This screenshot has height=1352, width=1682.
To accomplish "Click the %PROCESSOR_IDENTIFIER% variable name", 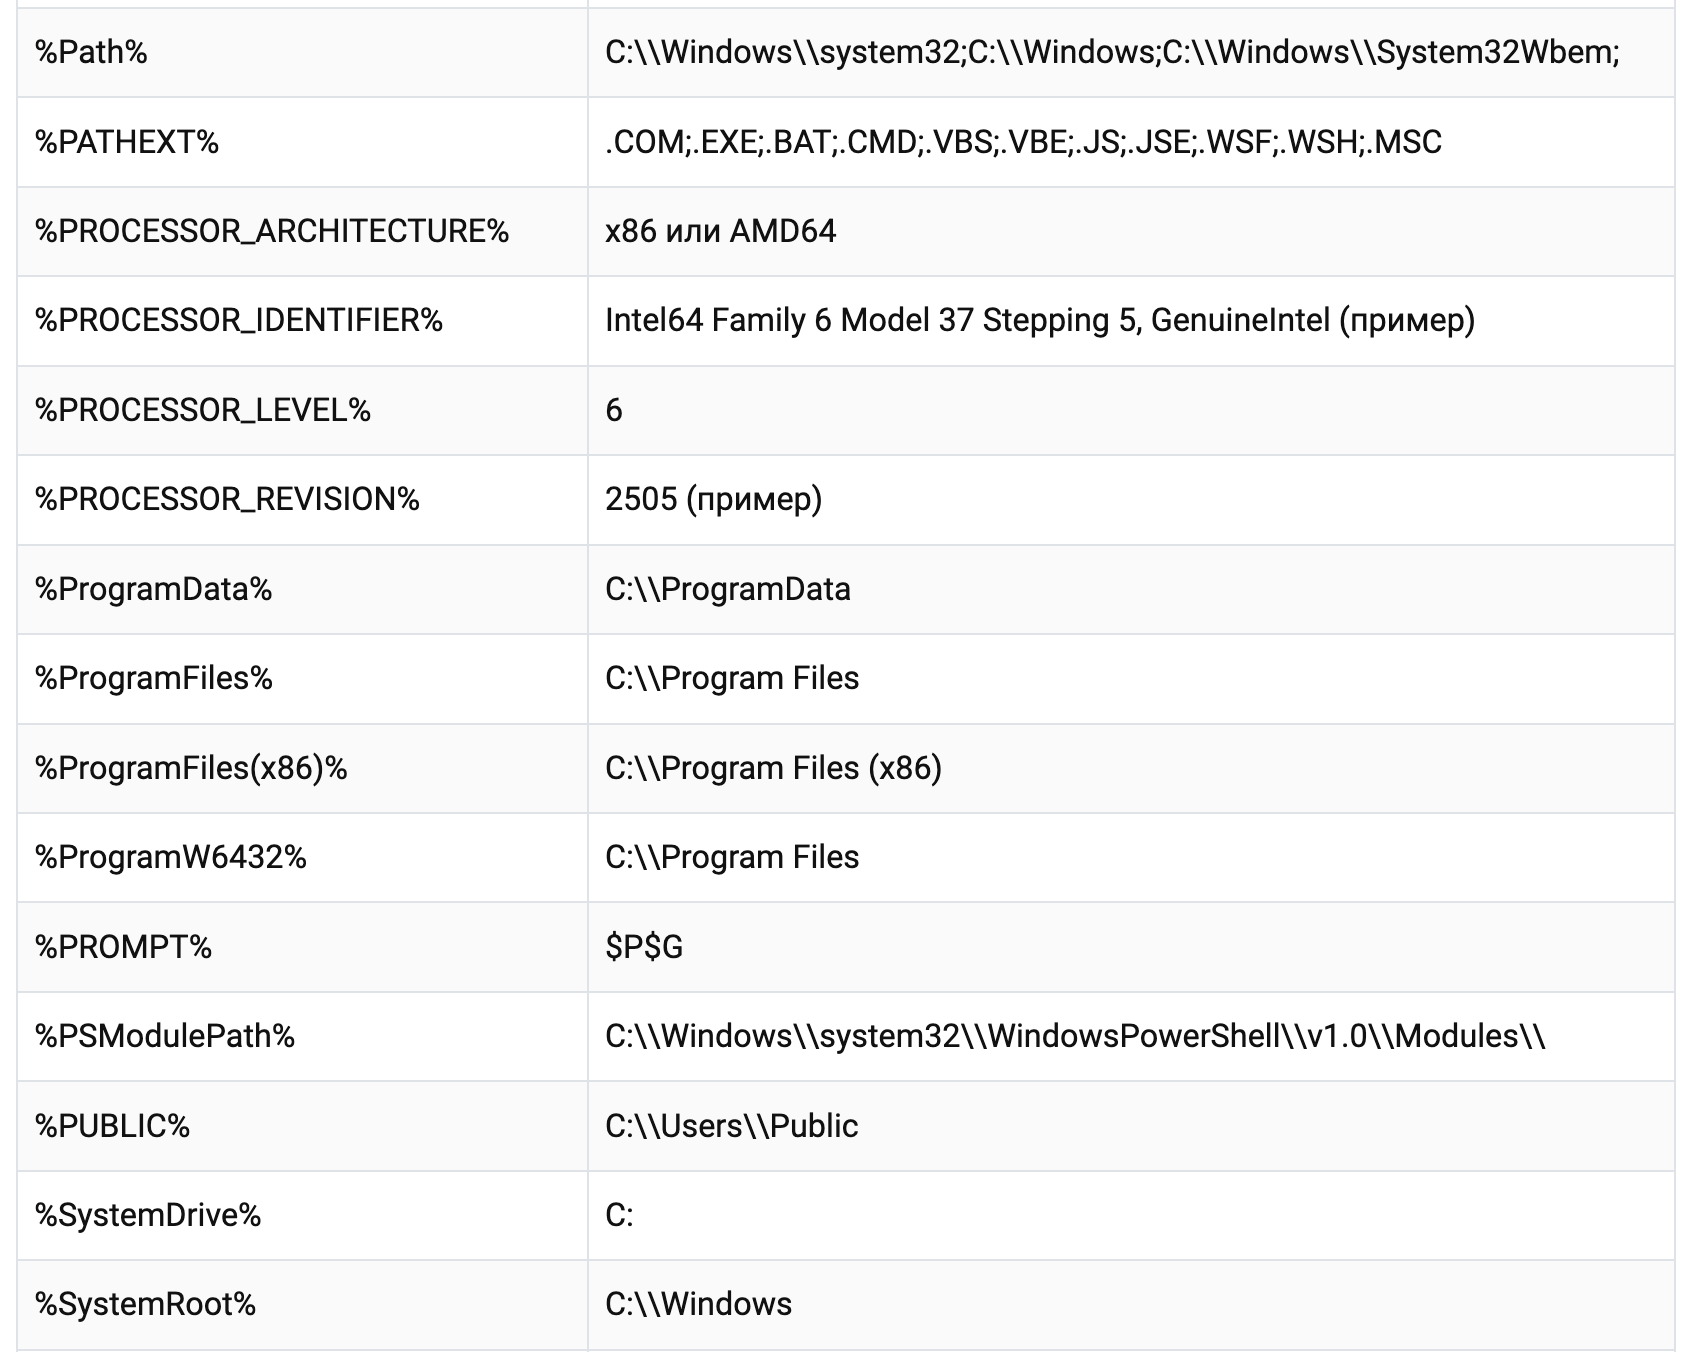I will point(239,320).
